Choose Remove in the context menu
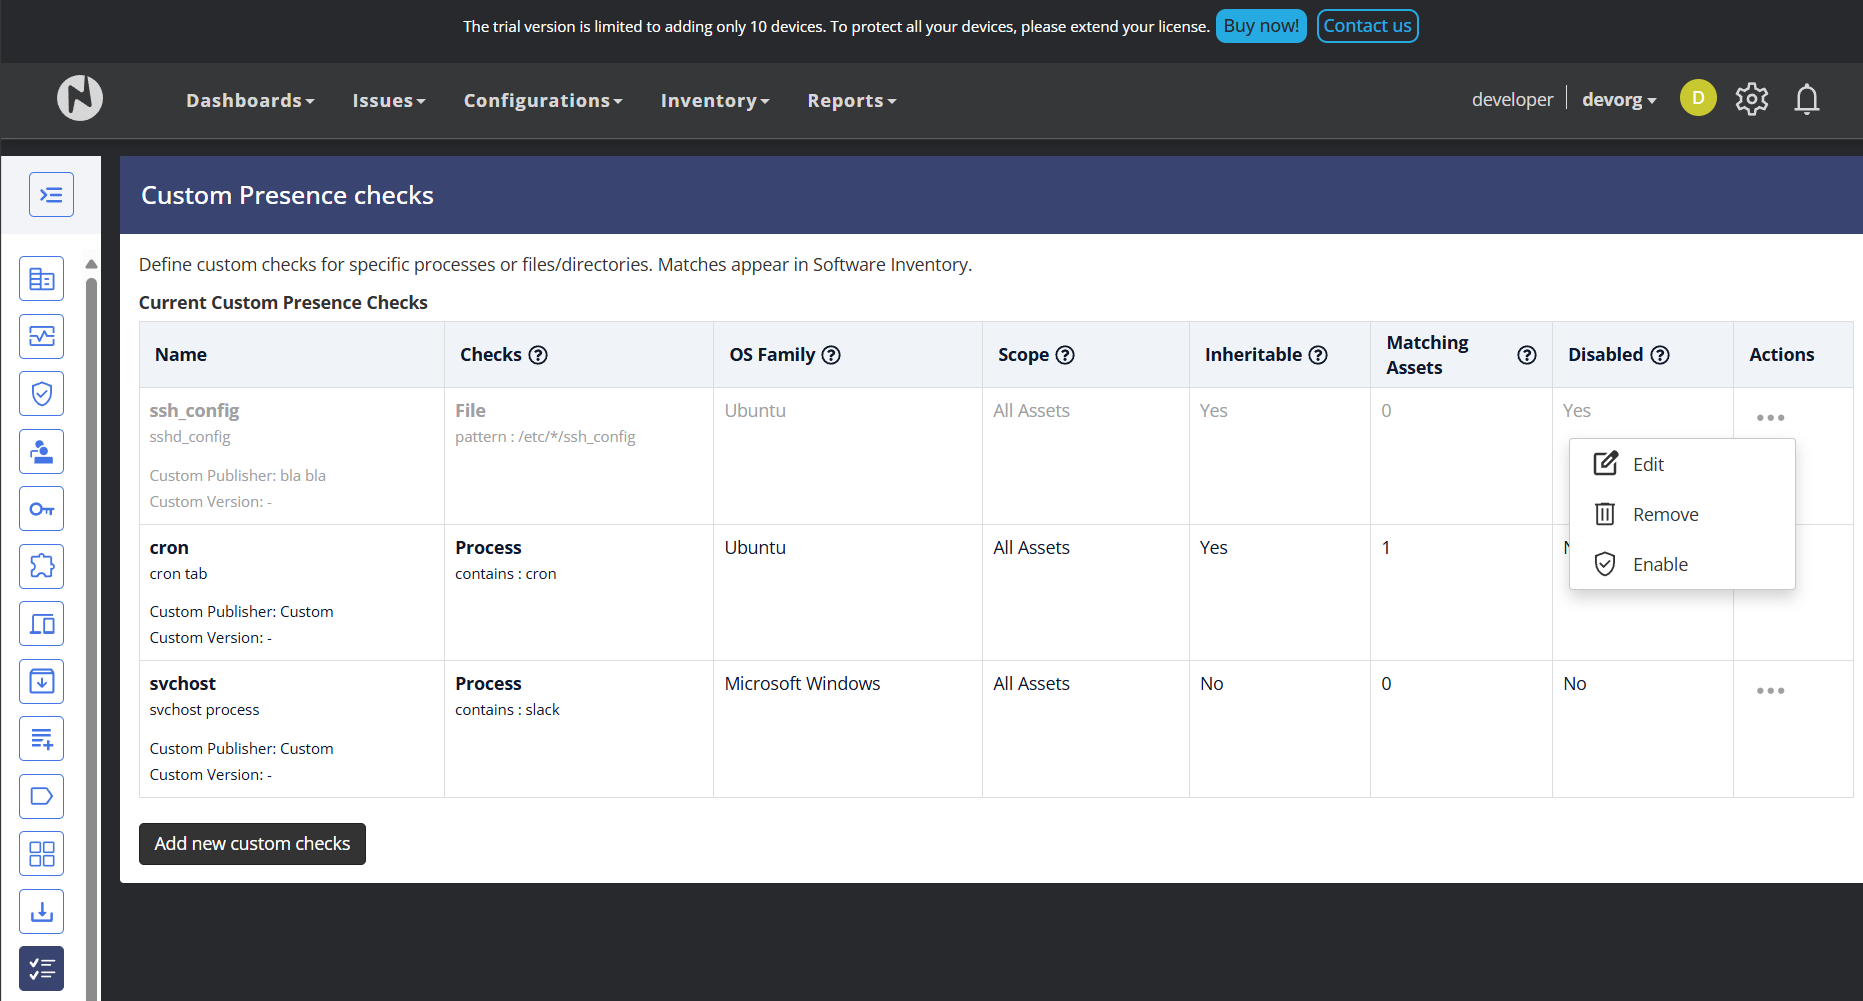Image resolution: width=1863 pixels, height=1001 pixels. coord(1665,515)
